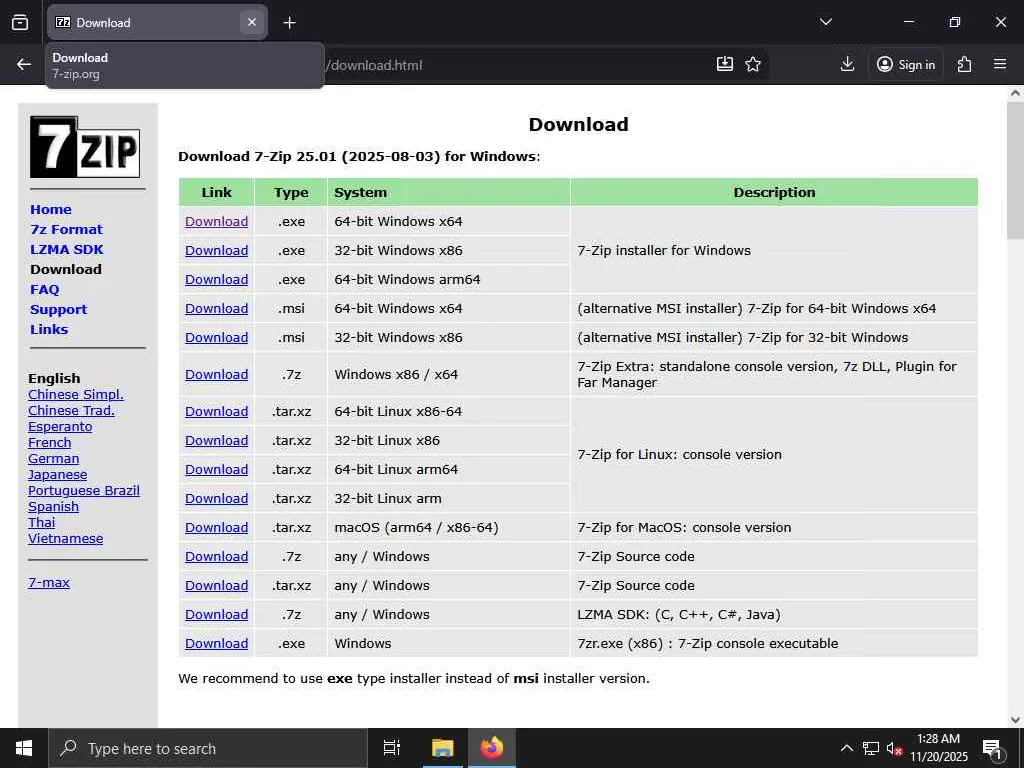Go to the Home sidebar link
This screenshot has height=768, width=1024.
(x=51, y=210)
